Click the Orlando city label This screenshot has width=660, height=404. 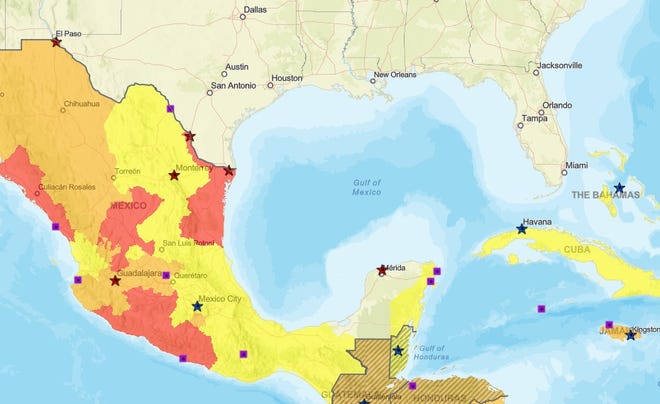pos(557,105)
